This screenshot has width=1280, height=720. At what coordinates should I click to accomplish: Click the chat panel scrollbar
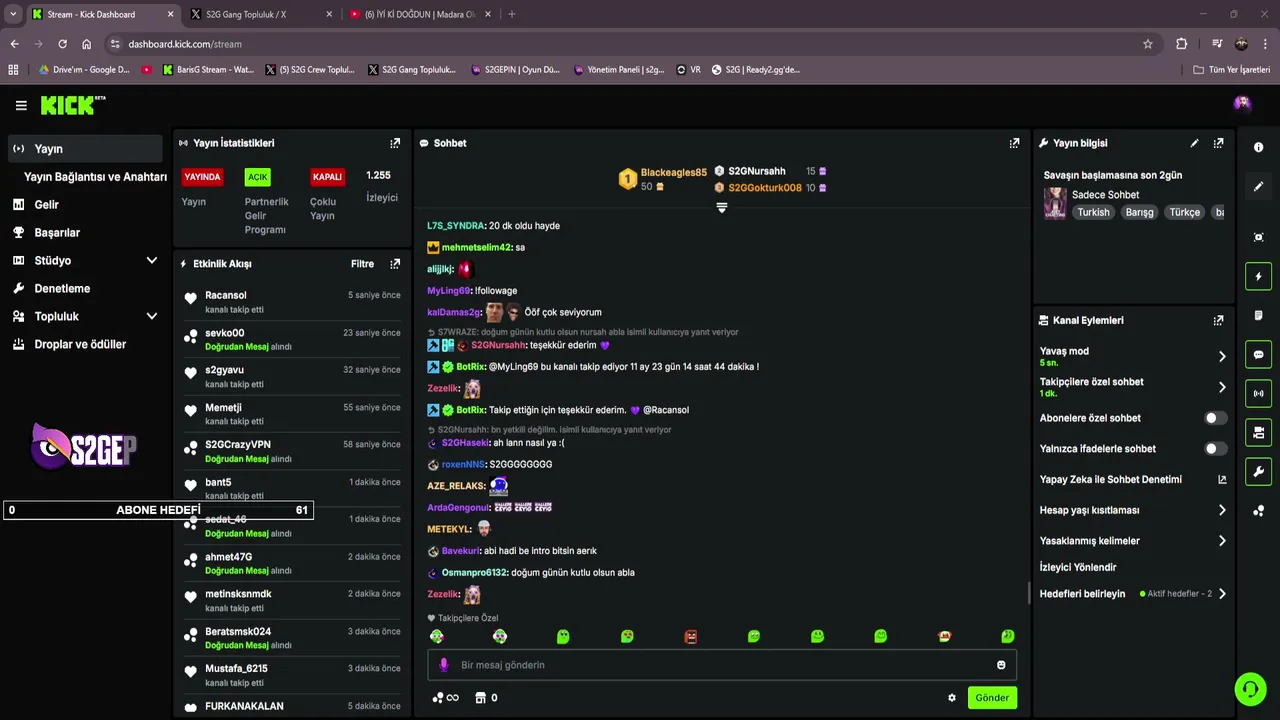click(x=1029, y=592)
